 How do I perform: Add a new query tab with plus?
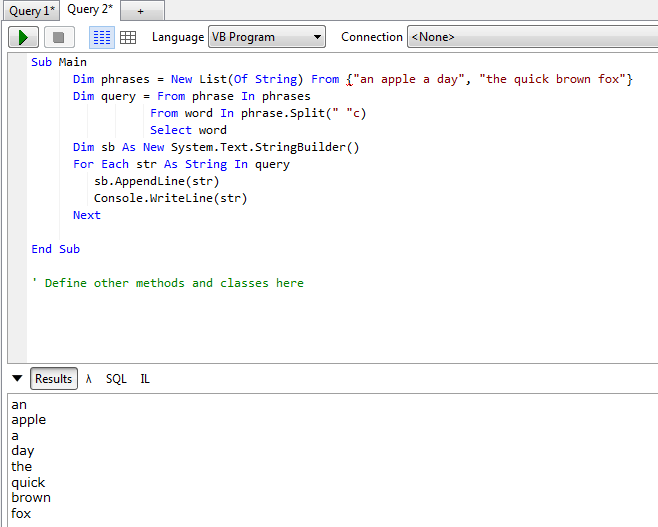[x=141, y=11]
